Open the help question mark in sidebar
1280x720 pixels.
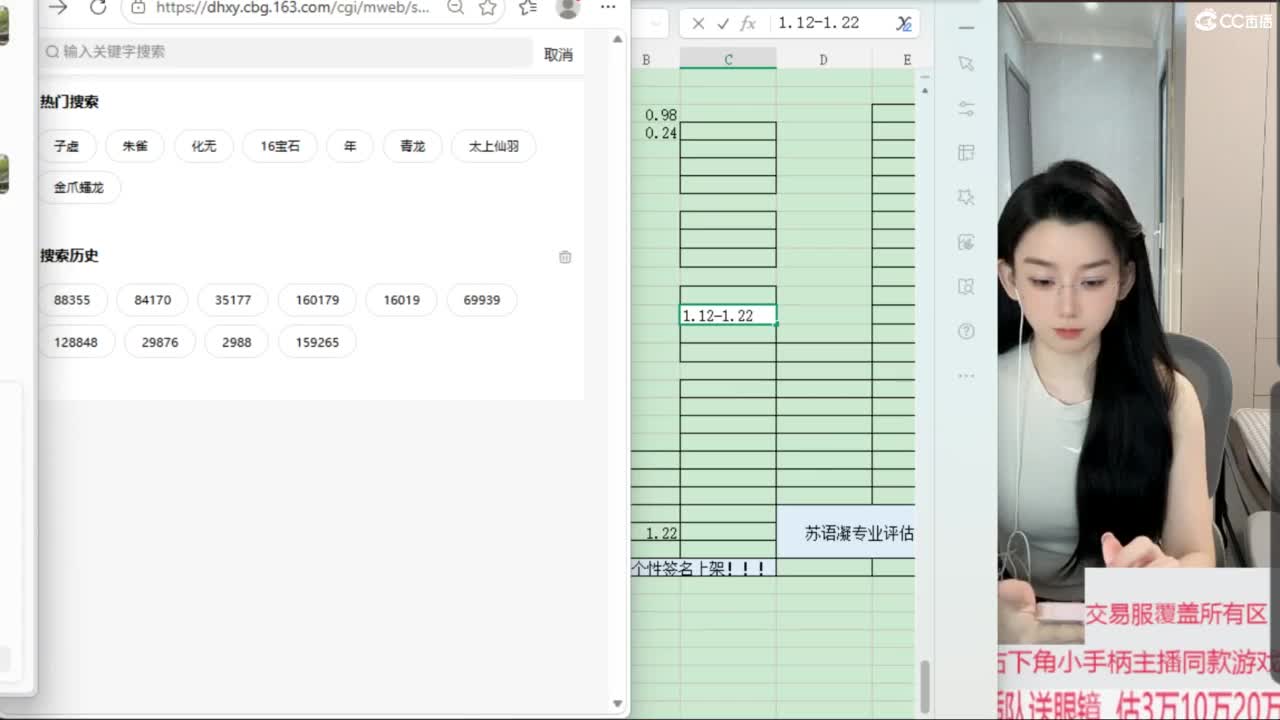[x=965, y=331]
